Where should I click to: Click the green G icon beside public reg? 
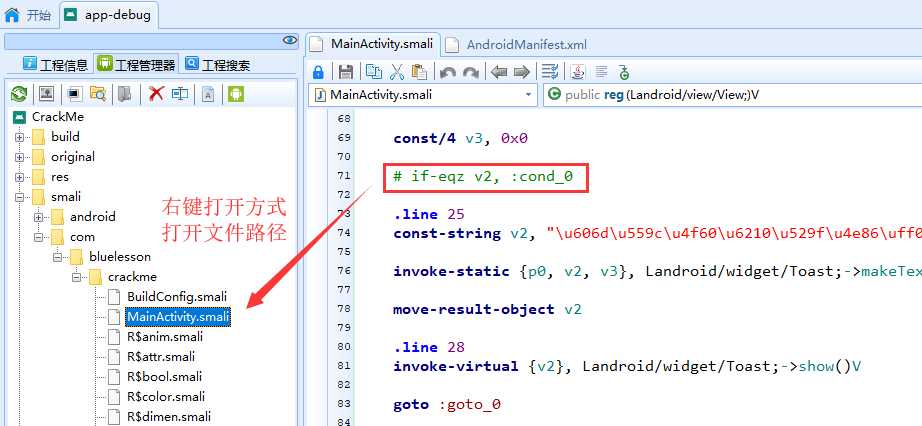[x=553, y=95]
